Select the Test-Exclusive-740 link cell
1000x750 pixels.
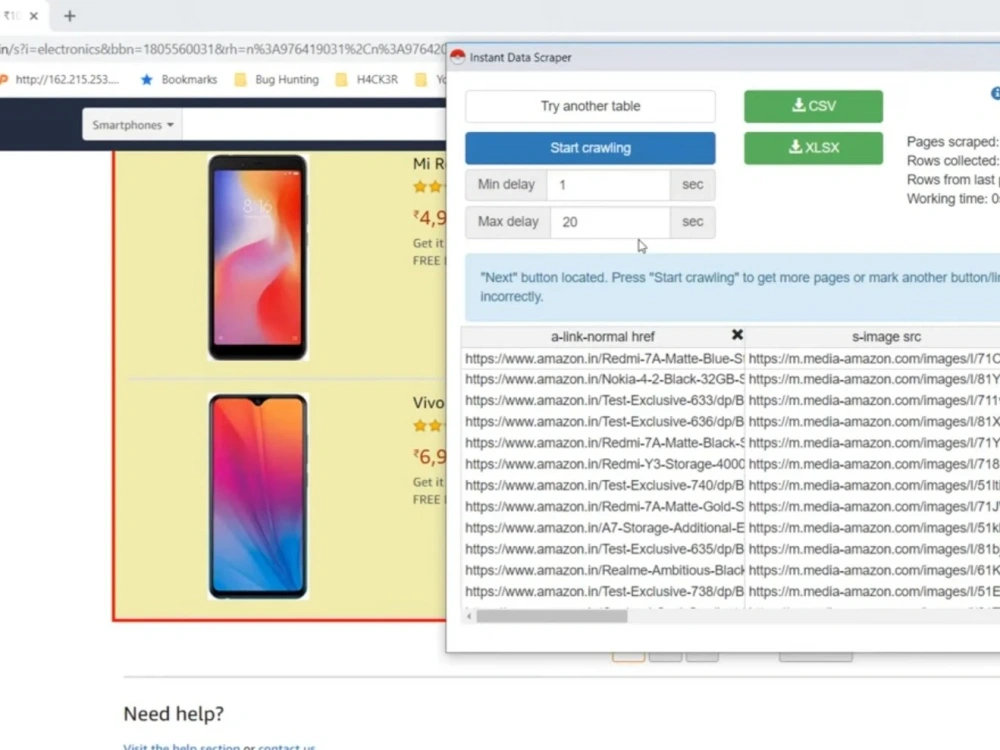click(603, 485)
